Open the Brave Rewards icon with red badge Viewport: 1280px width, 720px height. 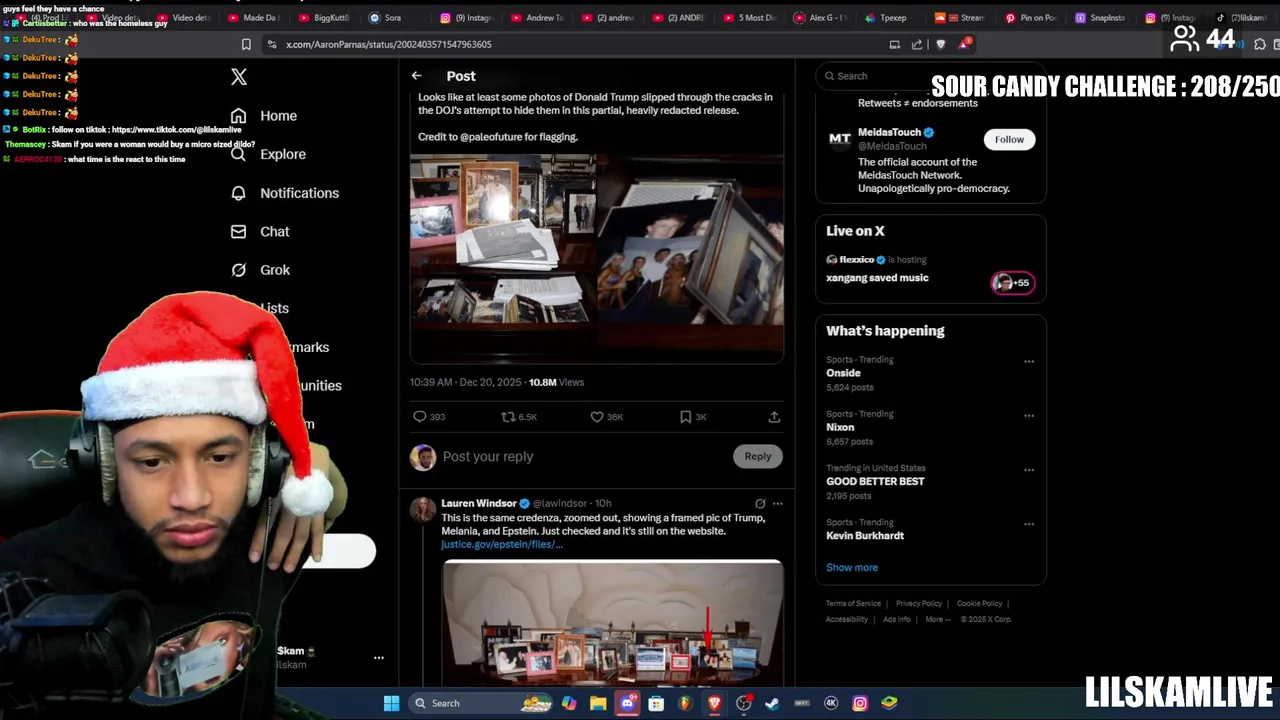964,44
